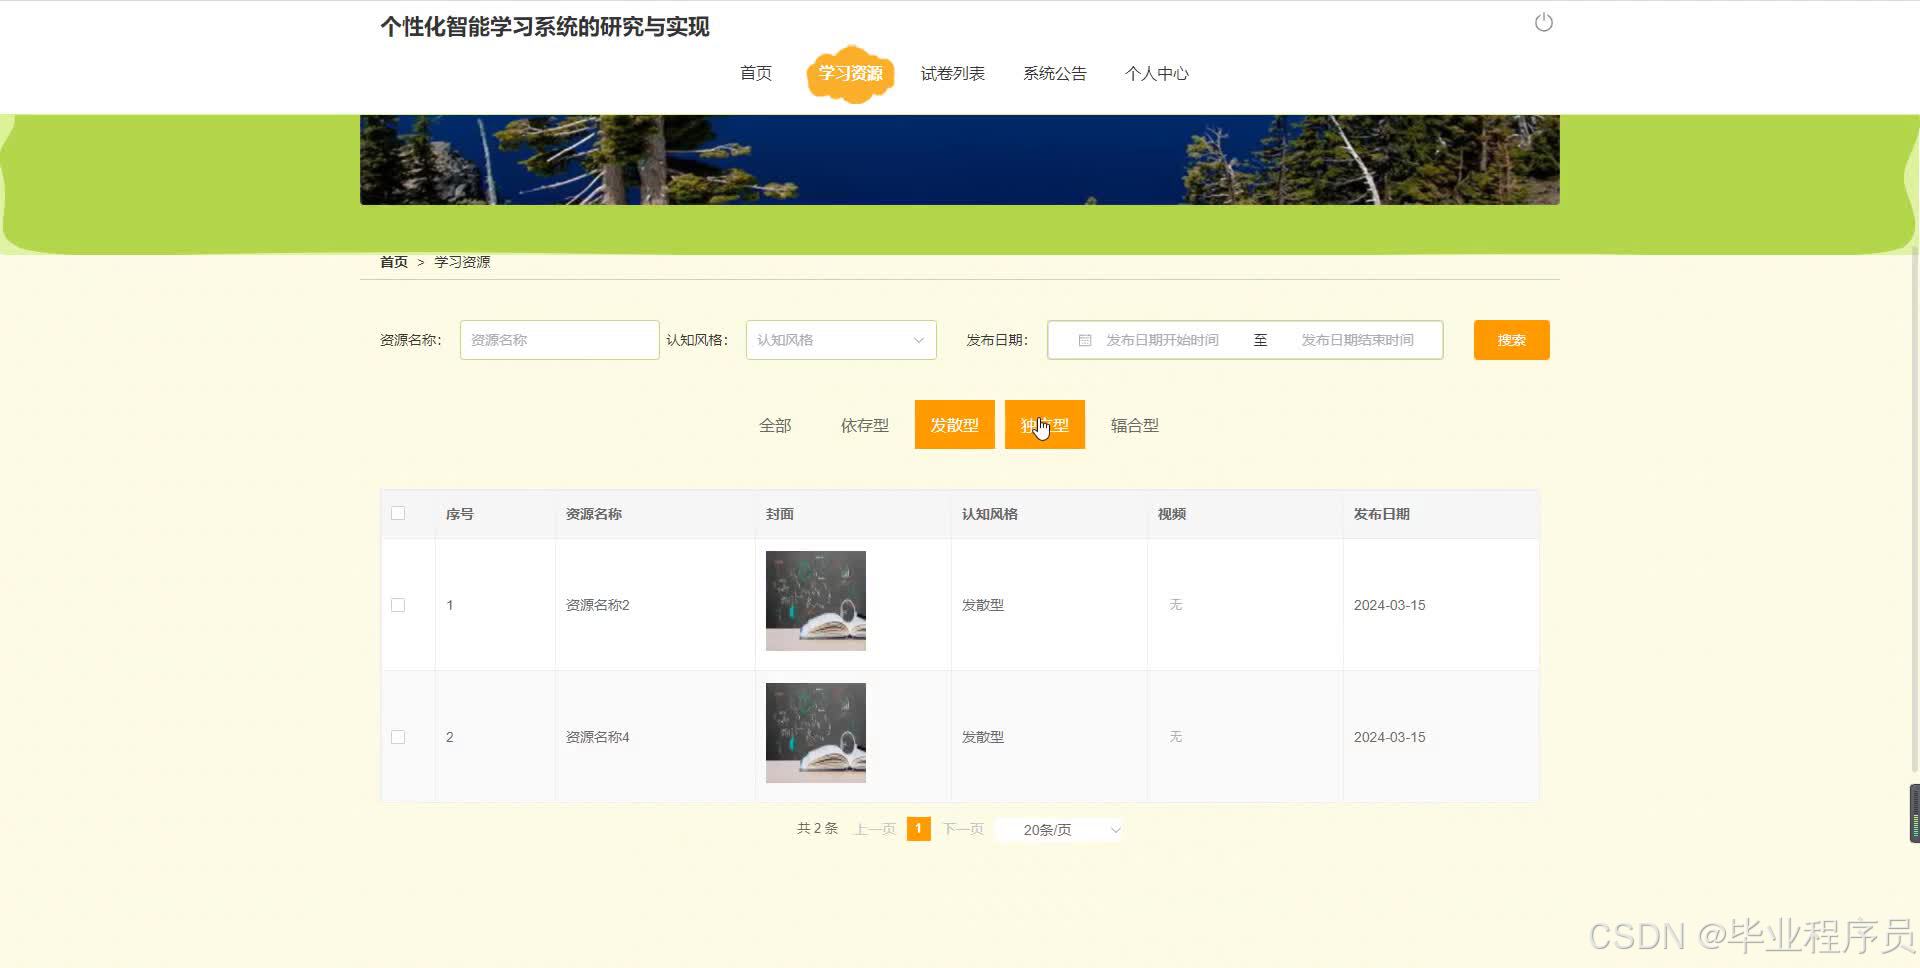Go to the 首页 nav item
Image resolution: width=1920 pixels, height=968 pixels.
click(756, 73)
